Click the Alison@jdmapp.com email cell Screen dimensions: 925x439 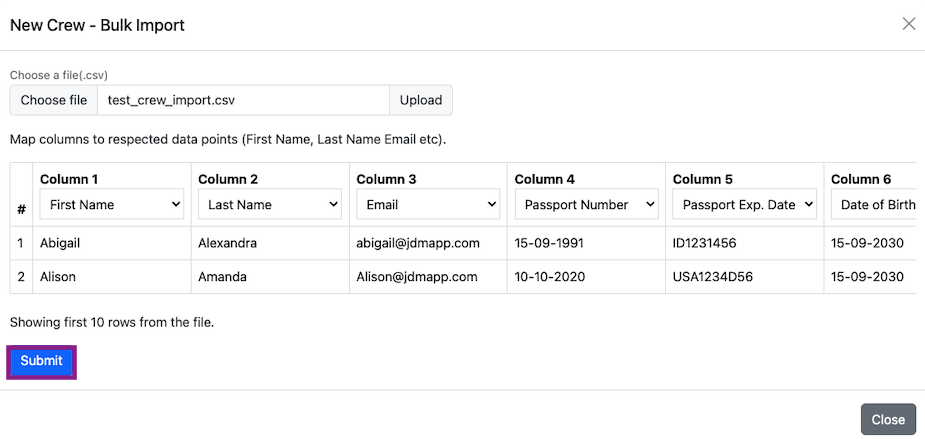[x=417, y=277]
